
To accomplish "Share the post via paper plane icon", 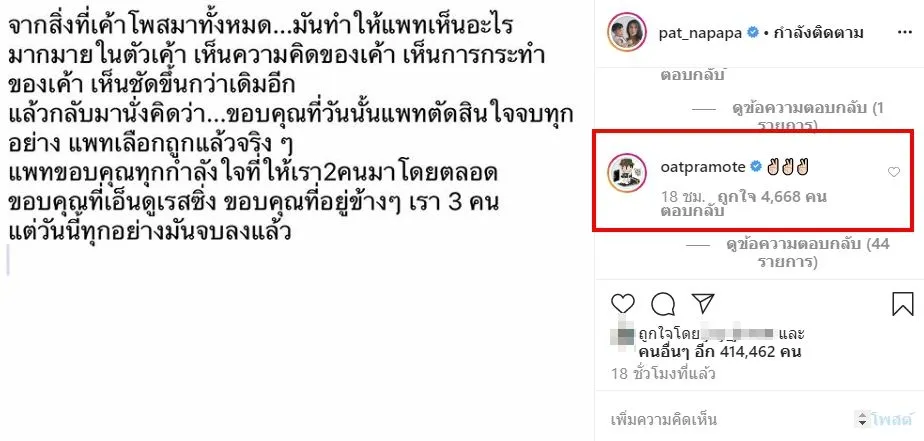I will [x=702, y=304].
